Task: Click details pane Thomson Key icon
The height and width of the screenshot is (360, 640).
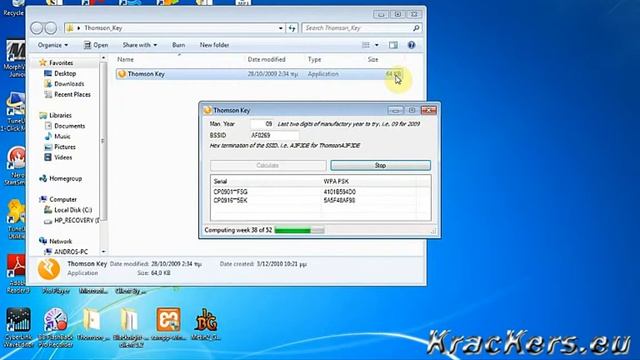Action: 49,269
